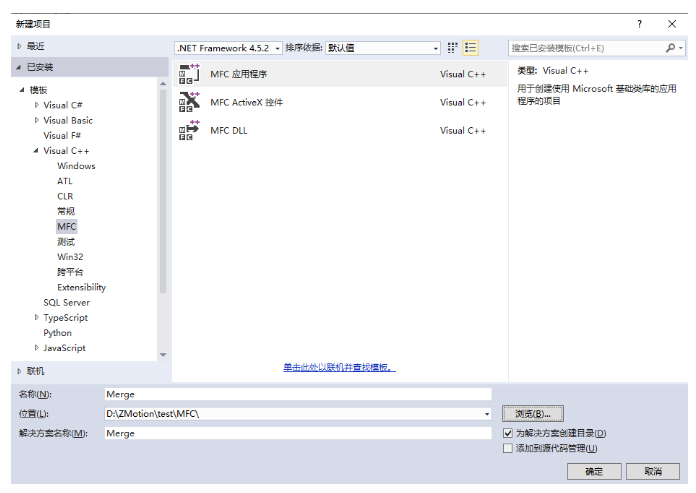
Task: Select Python in tree
Action: coord(57,333)
